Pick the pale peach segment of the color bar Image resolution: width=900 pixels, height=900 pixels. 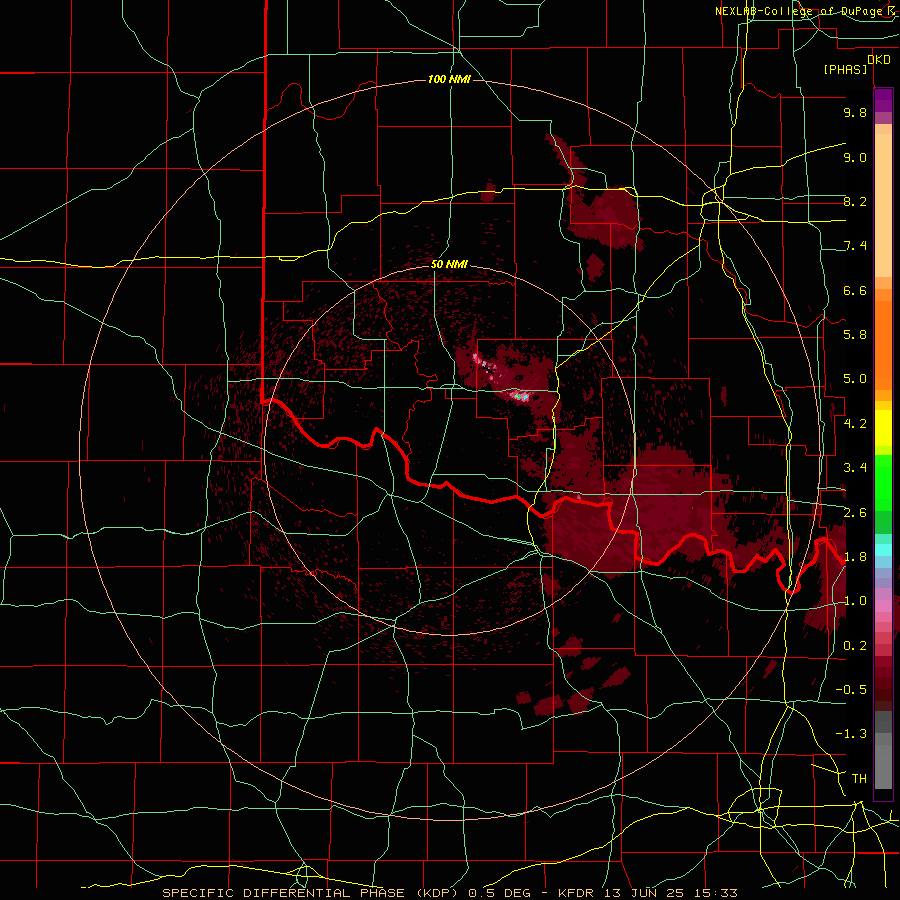coord(883,205)
